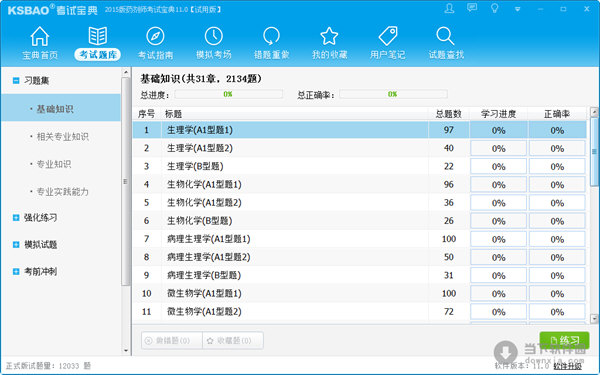
Task: Select row 病理生理学(B型题)
Action: tap(359, 275)
